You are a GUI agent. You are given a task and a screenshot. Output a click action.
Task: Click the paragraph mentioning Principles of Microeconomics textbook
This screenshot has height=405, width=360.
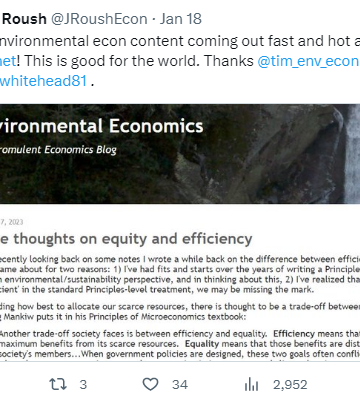[180, 311]
